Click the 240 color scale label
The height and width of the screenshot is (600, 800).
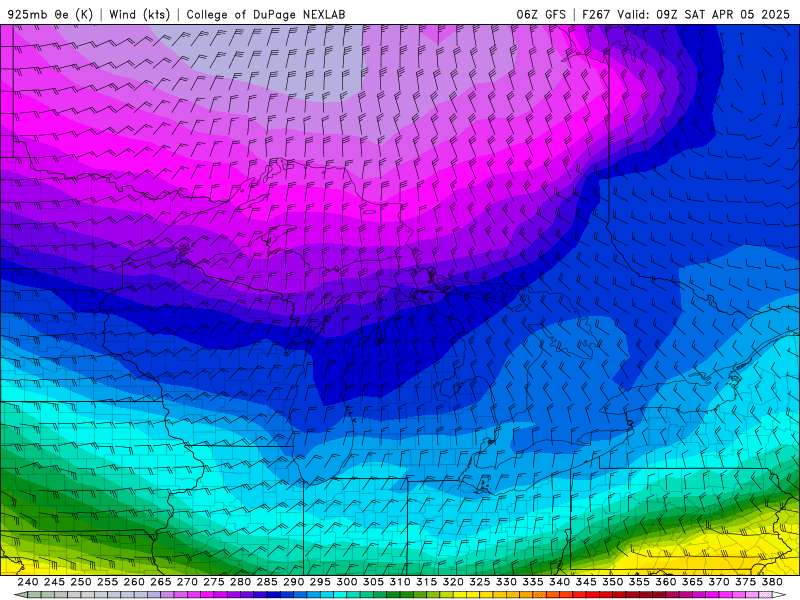pyautogui.click(x=28, y=582)
